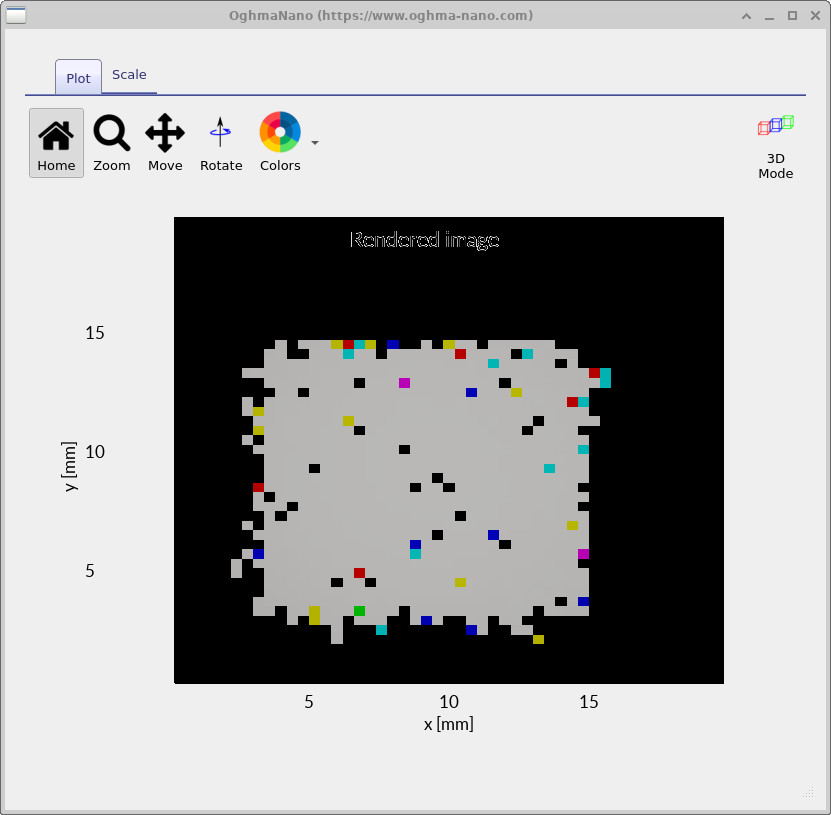The width and height of the screenshot is (831, 815).
Task: Select the Plot tab
Action: coord(77,77)
